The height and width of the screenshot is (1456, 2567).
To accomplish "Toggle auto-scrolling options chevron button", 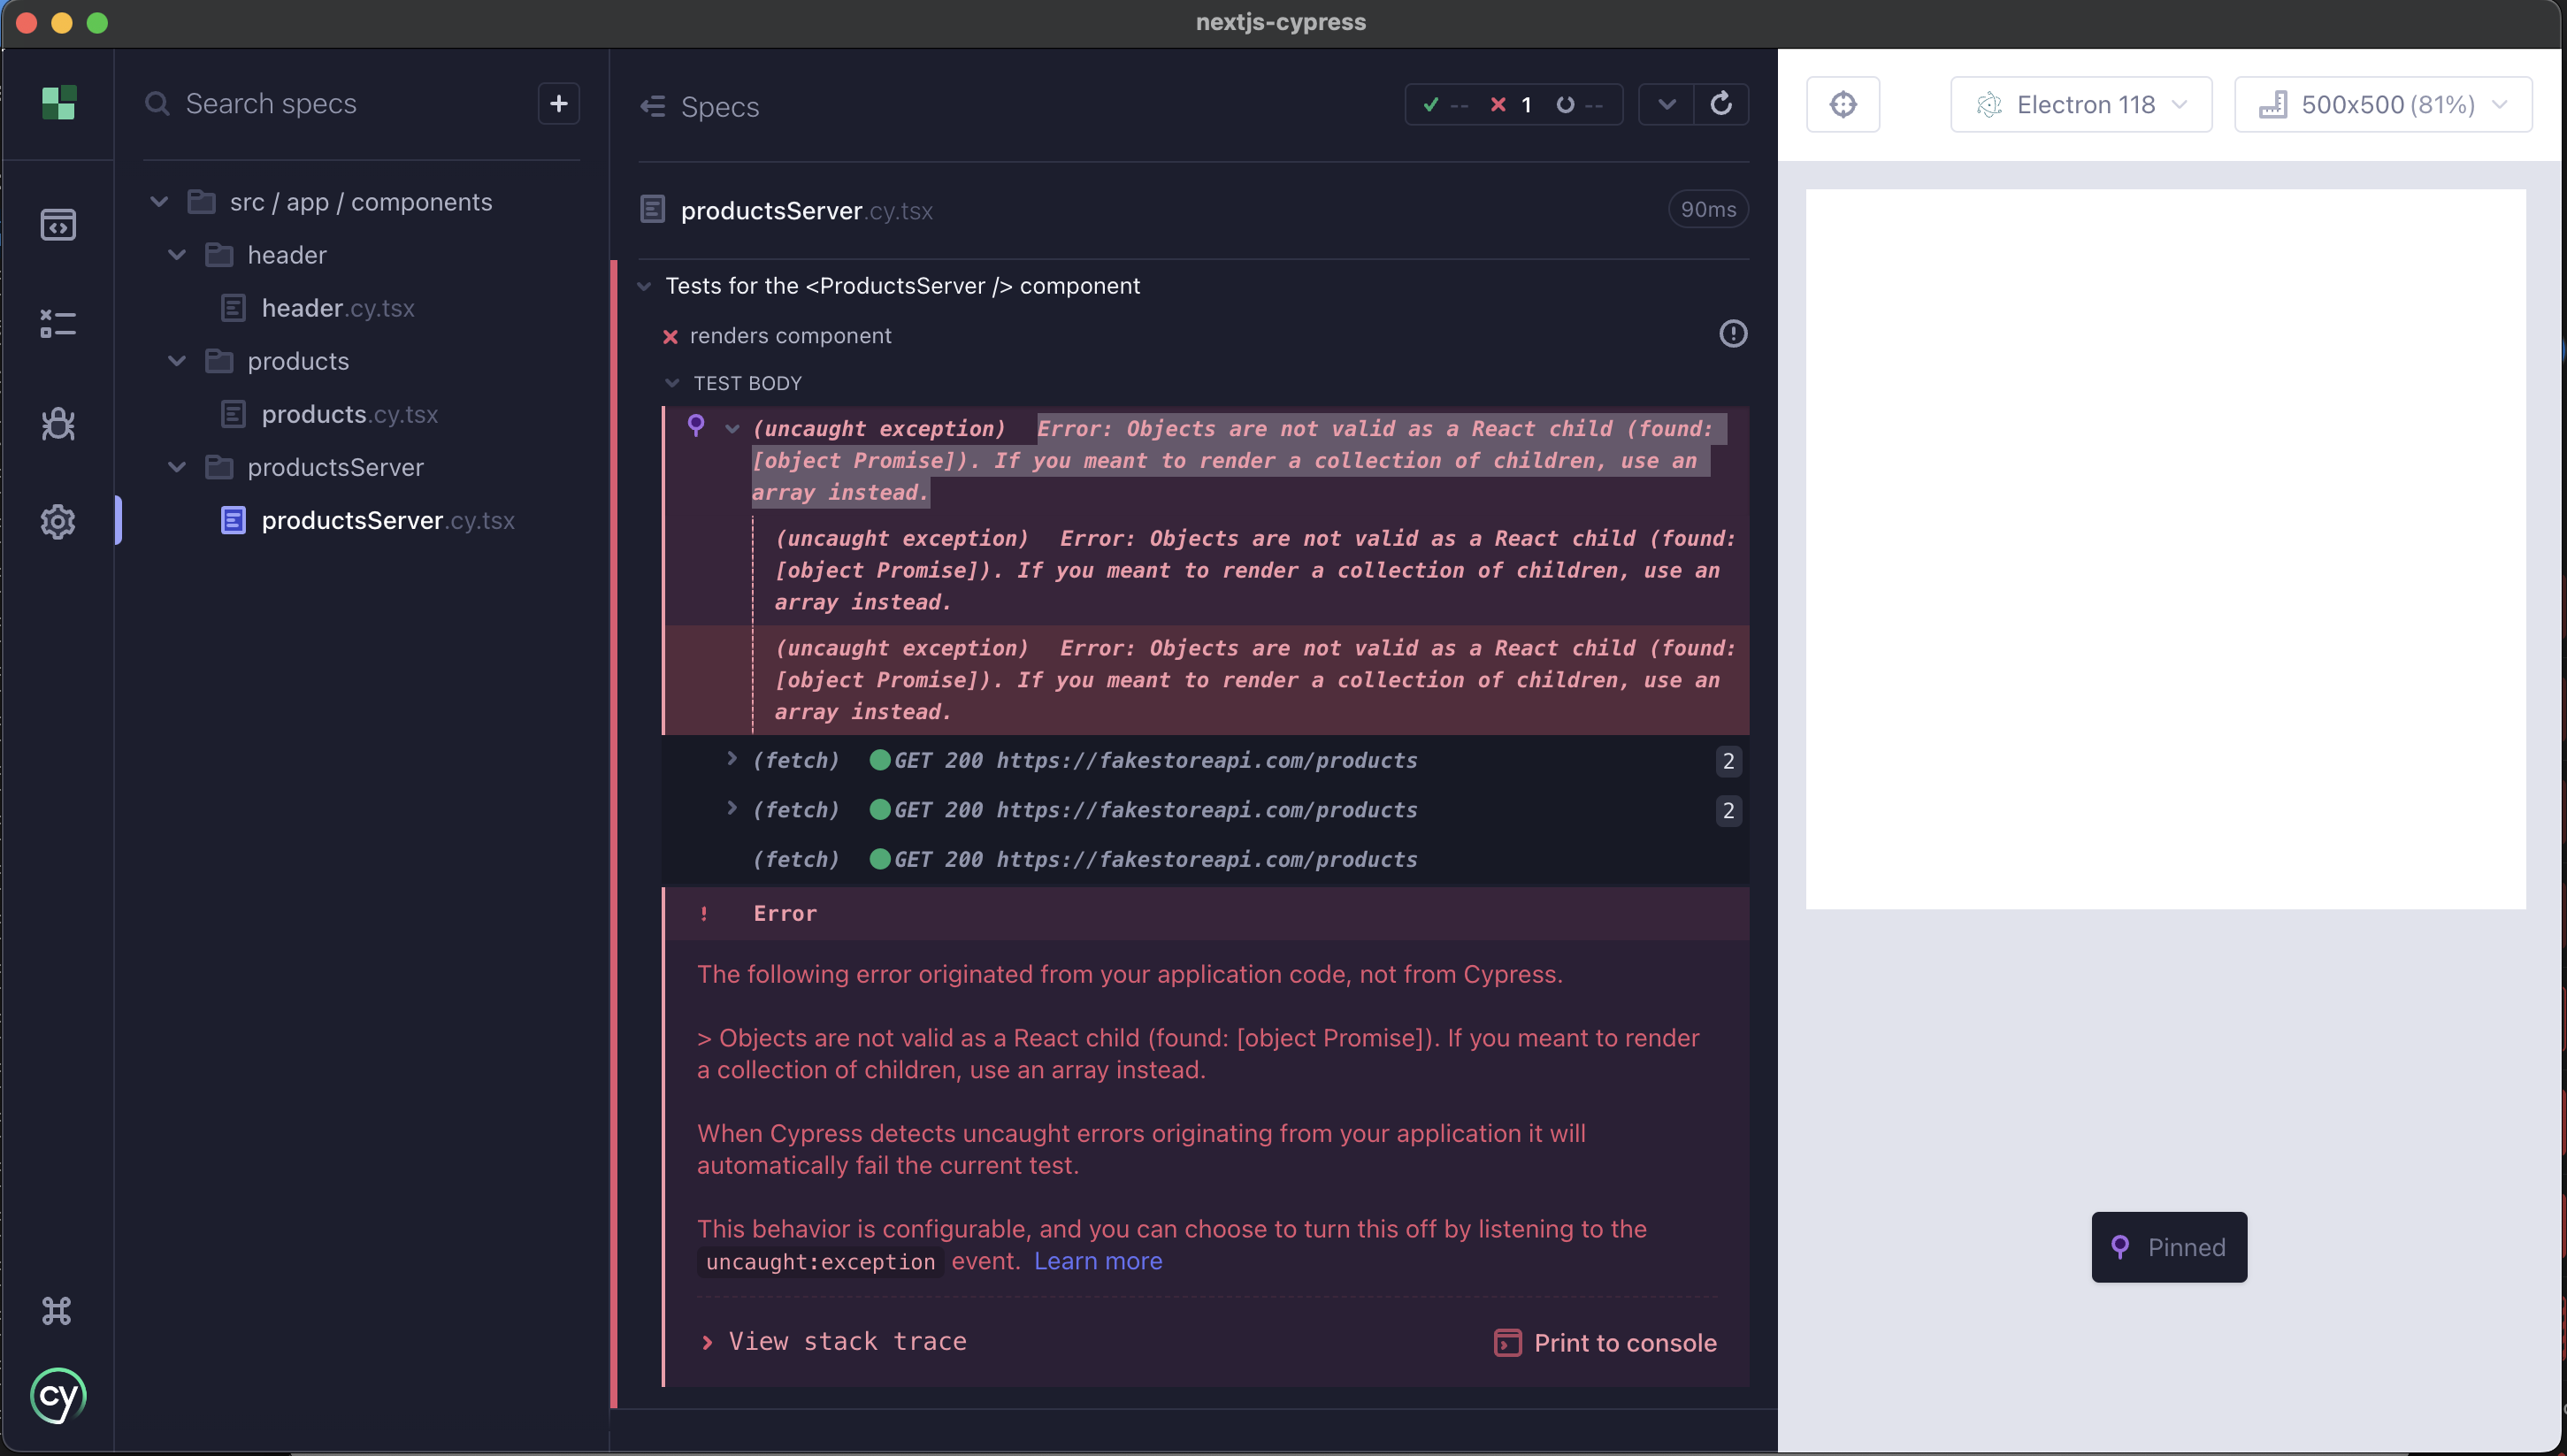I will [1667, 104].
